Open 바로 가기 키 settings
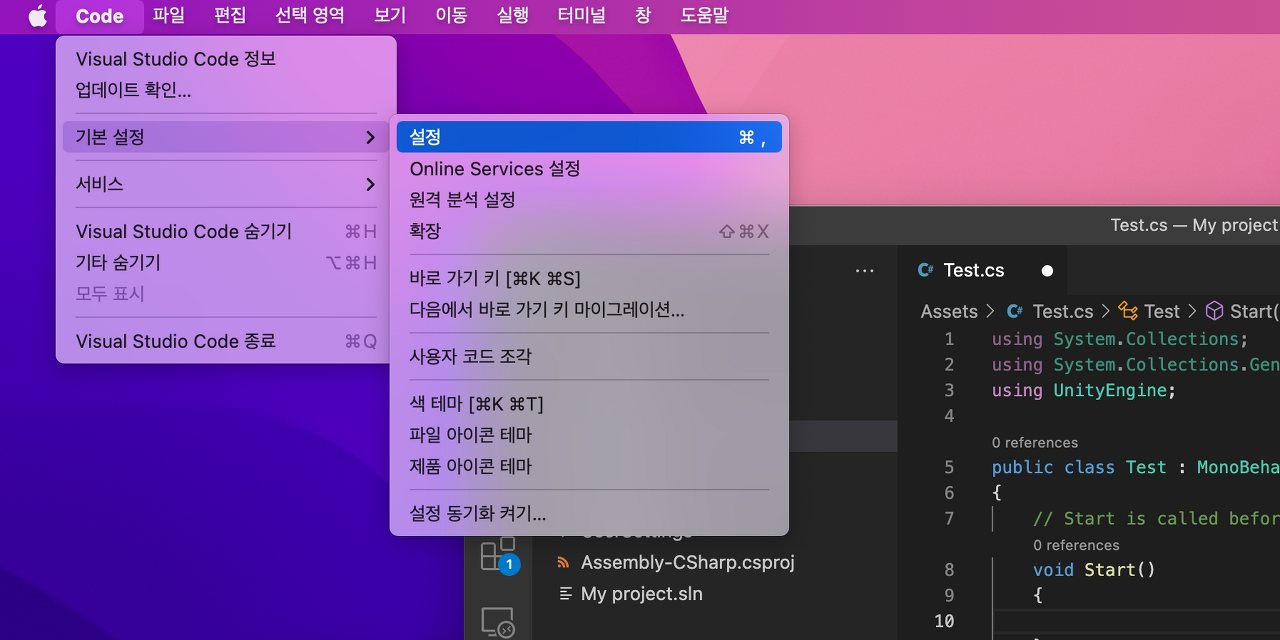The width and height of the screenshot is (1280, 640). (589, 278)
